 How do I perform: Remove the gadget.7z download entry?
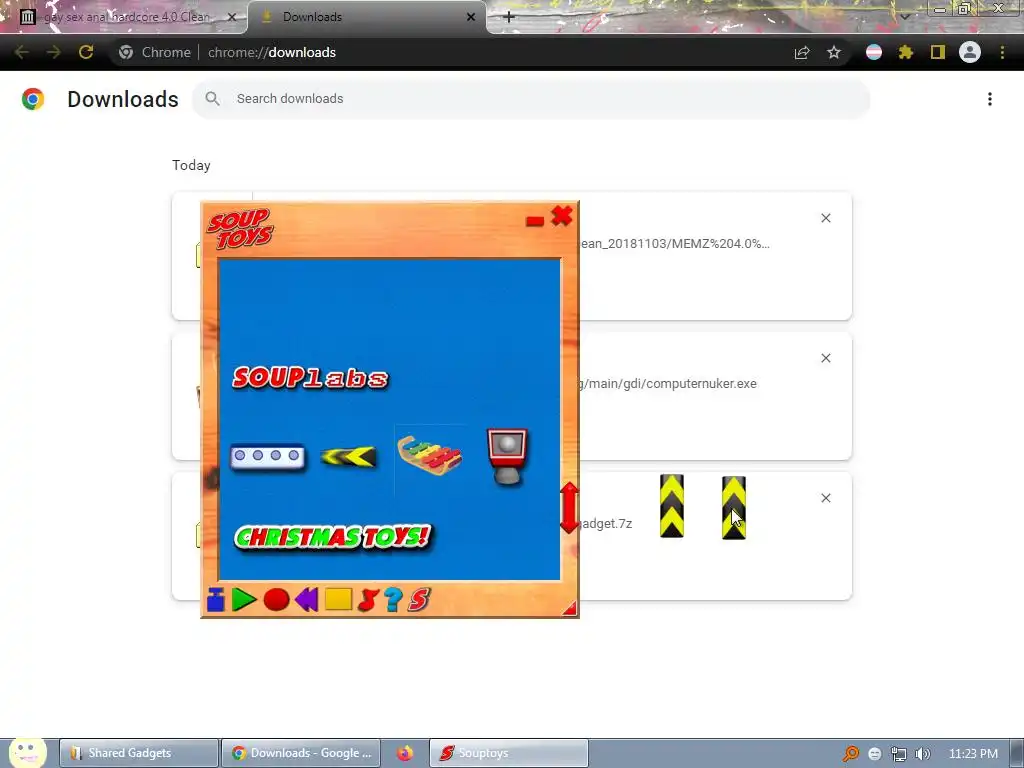826,498
